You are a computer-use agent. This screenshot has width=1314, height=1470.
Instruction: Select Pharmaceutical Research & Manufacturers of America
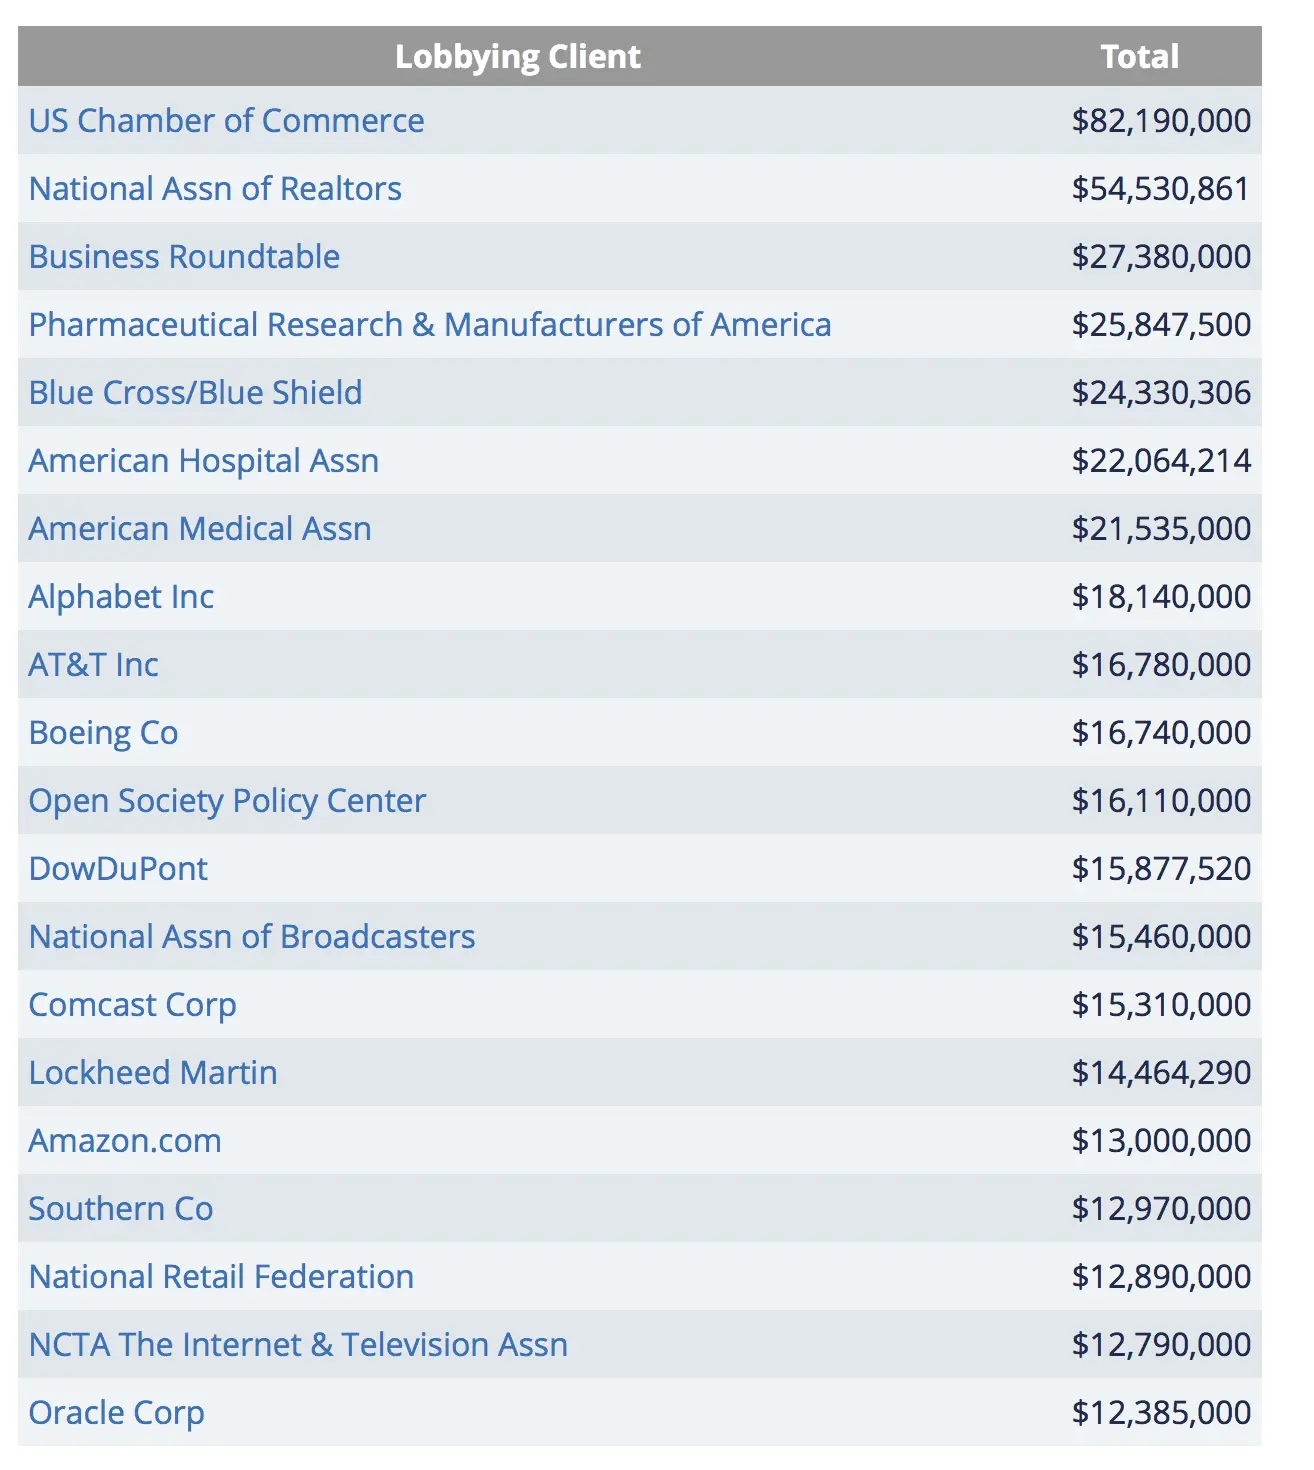tap(430, 325)
